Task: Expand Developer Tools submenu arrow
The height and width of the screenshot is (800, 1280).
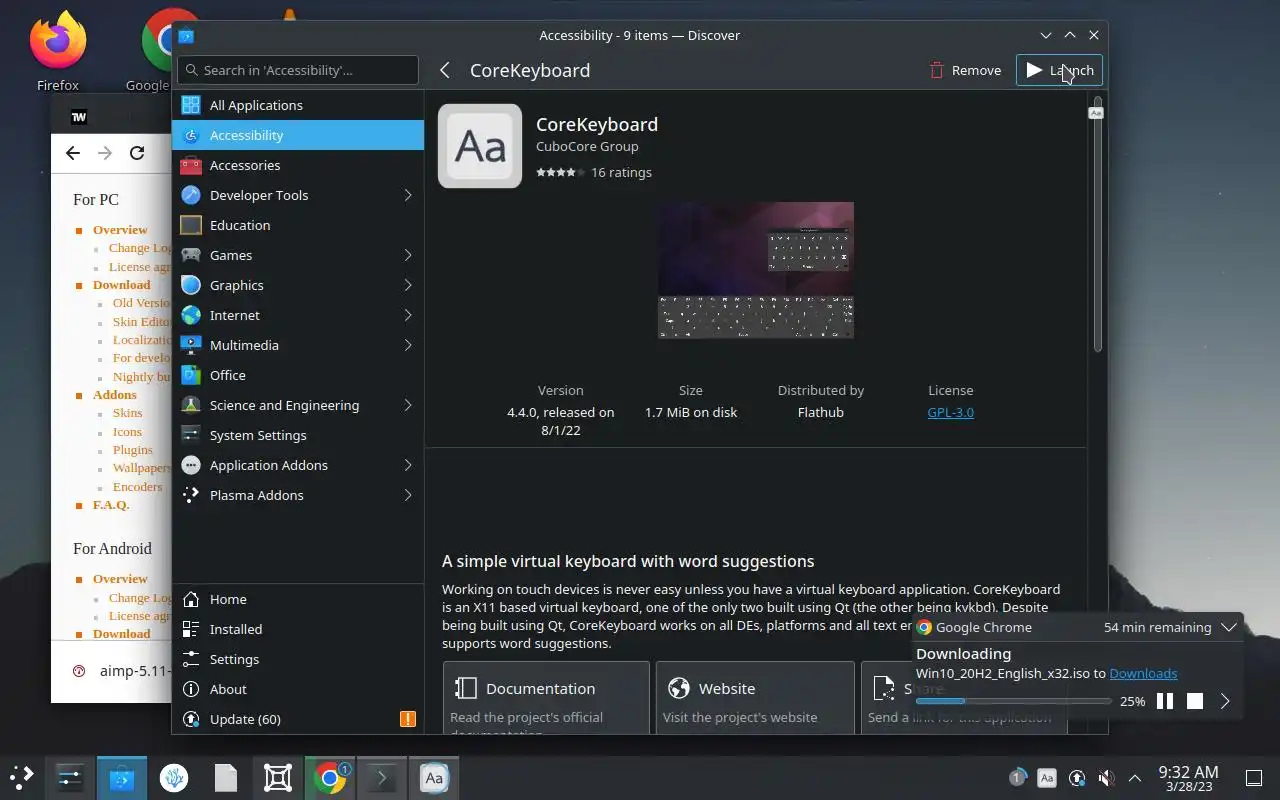Action: point(408,195)
